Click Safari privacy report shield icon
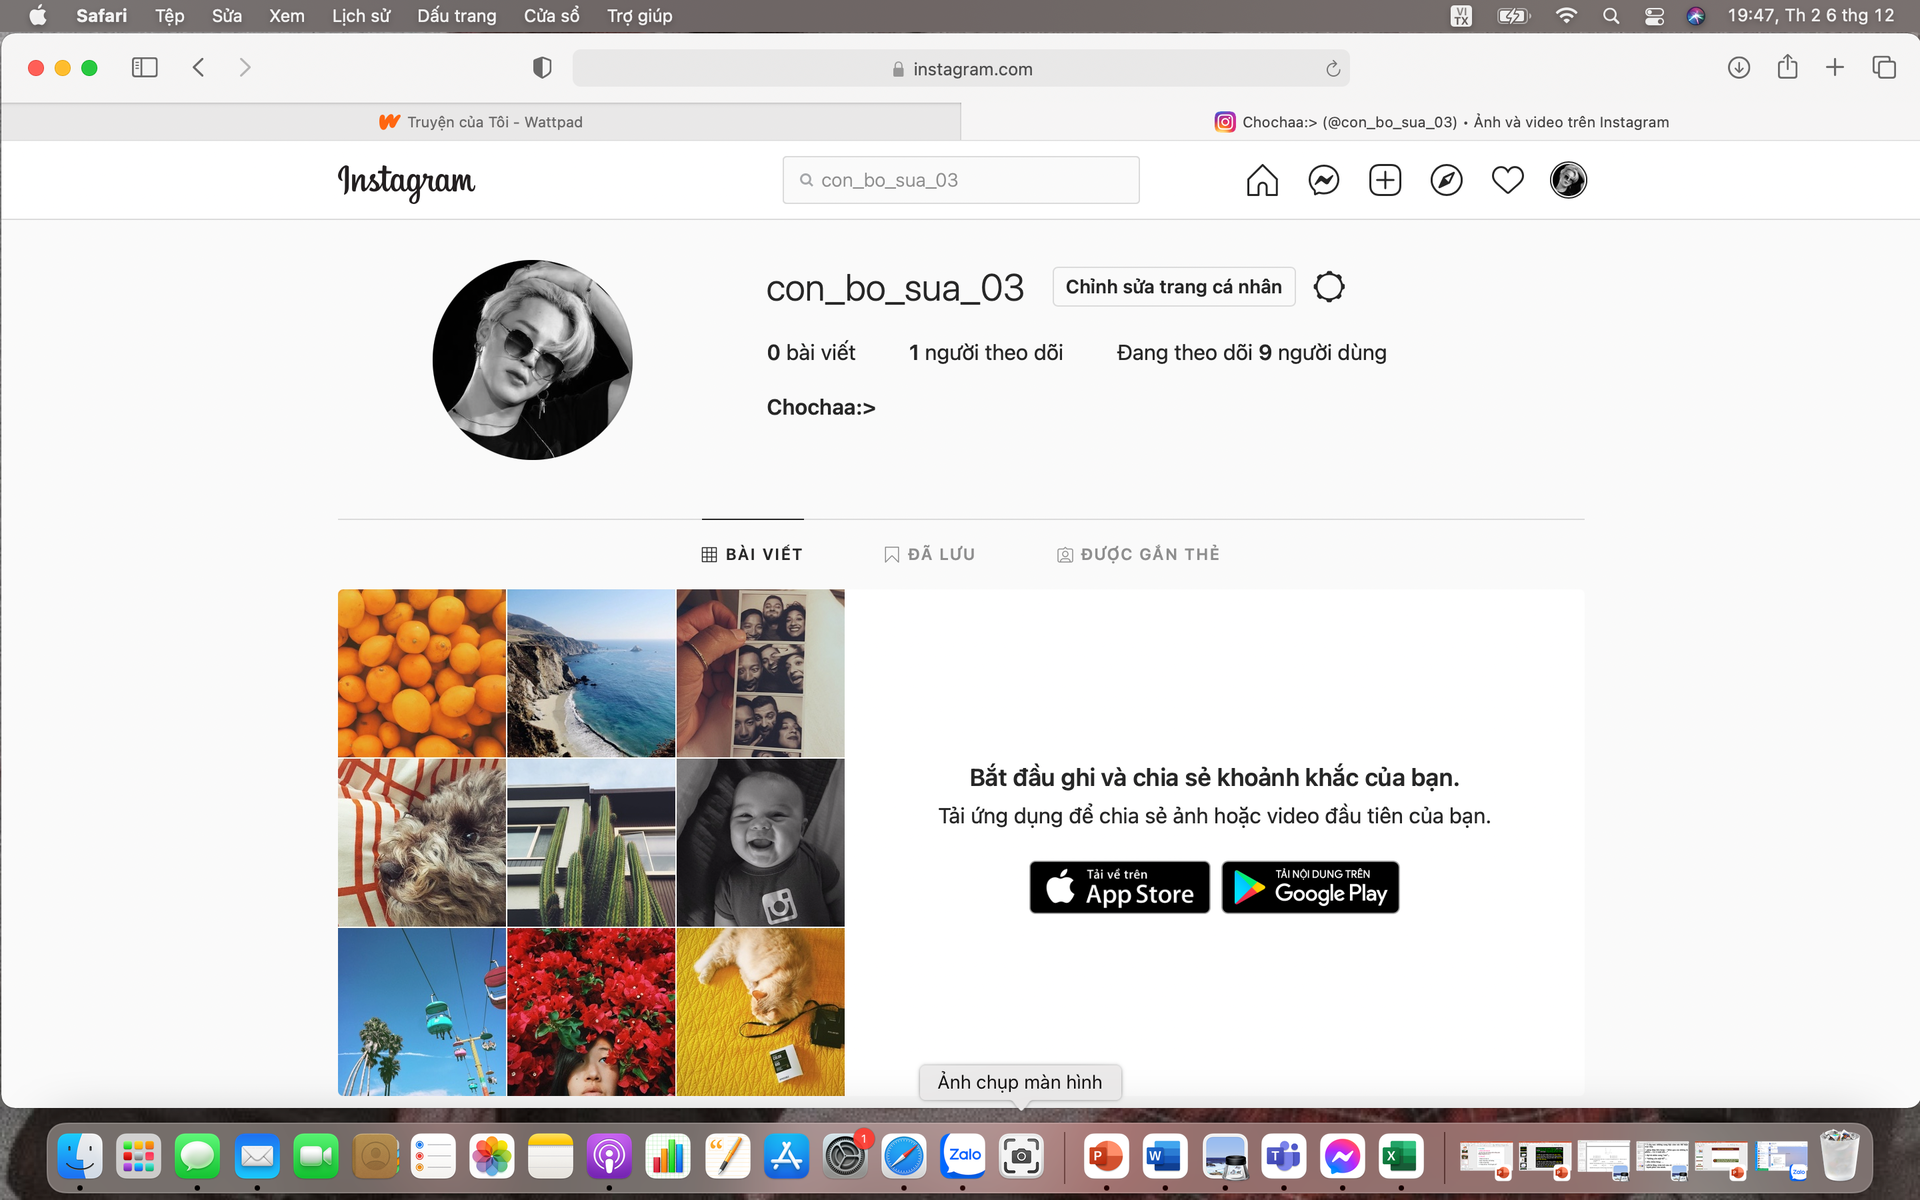 [x=542, y=68]
